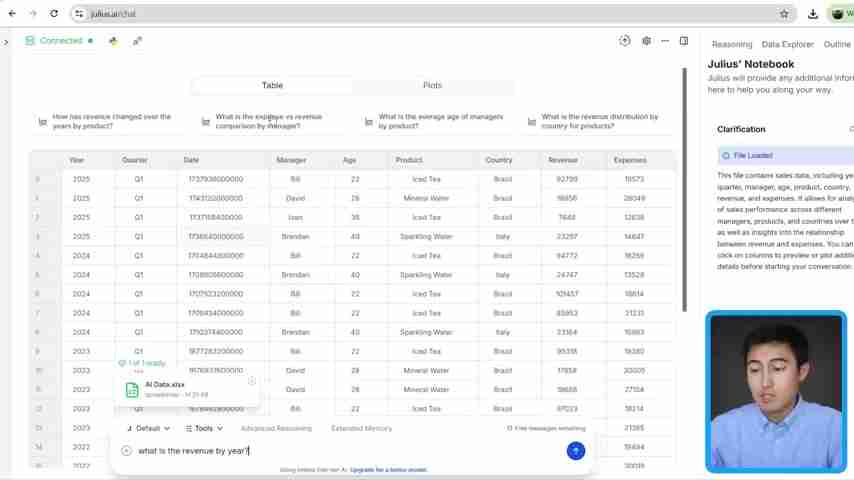Open the settings gear icon in the header
The width and height of the screenshot is (854, 480).
(646, 41)
